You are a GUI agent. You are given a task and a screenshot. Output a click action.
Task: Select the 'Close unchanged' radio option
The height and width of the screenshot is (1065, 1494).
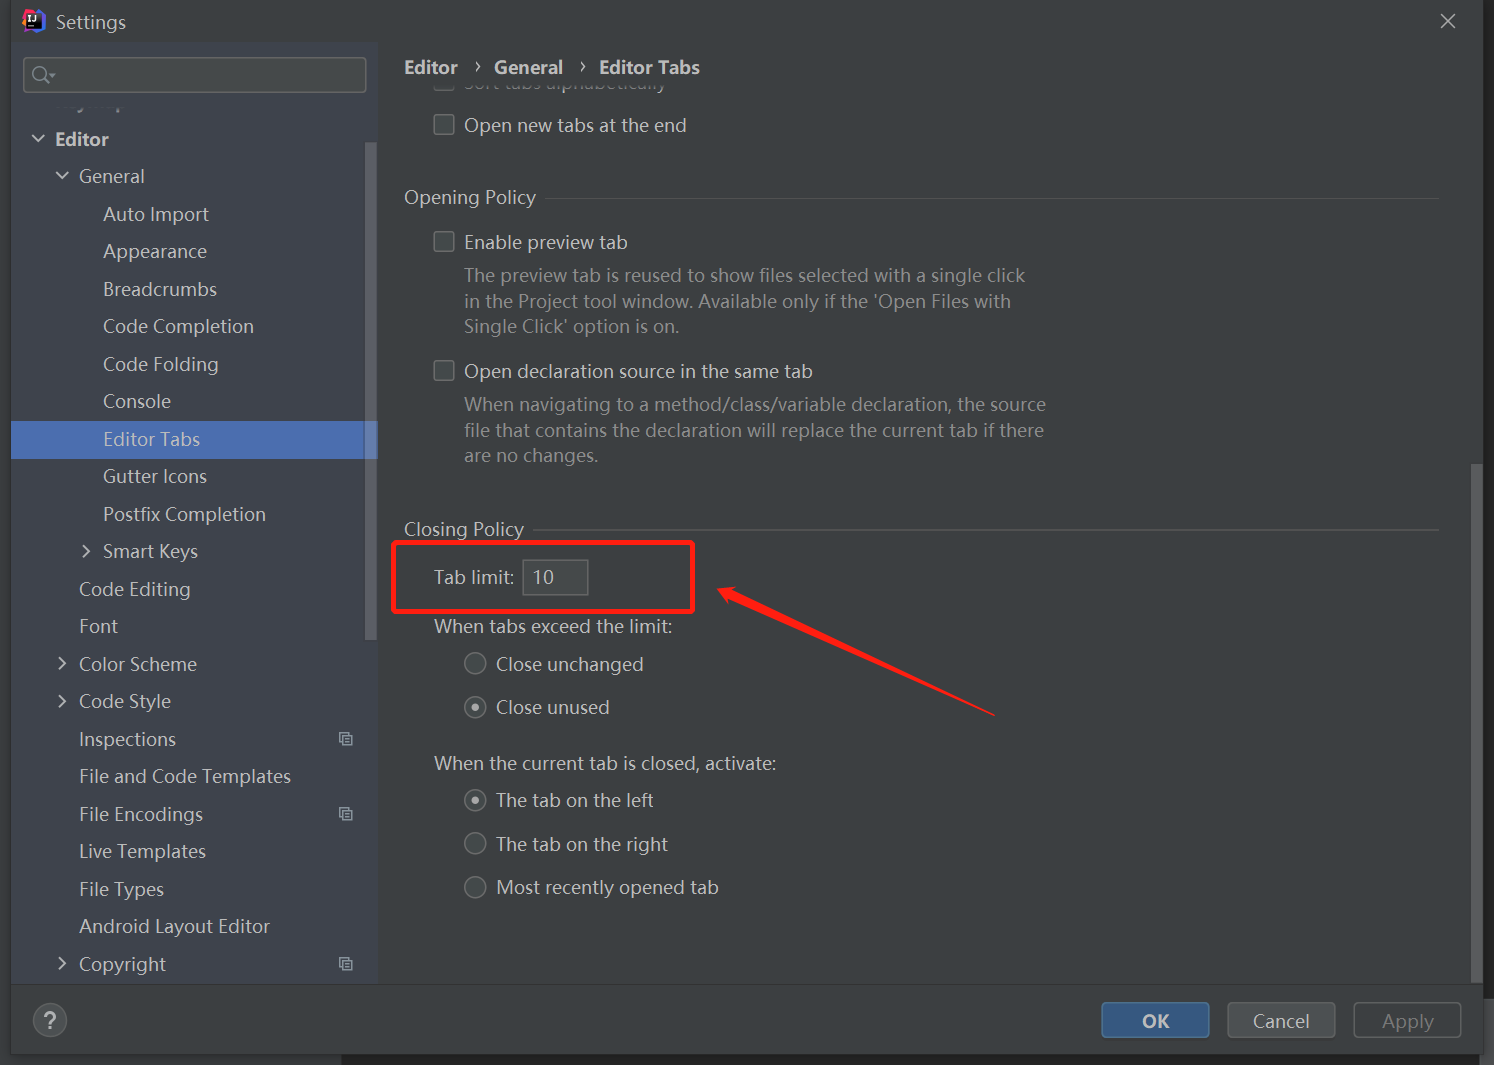475,664
